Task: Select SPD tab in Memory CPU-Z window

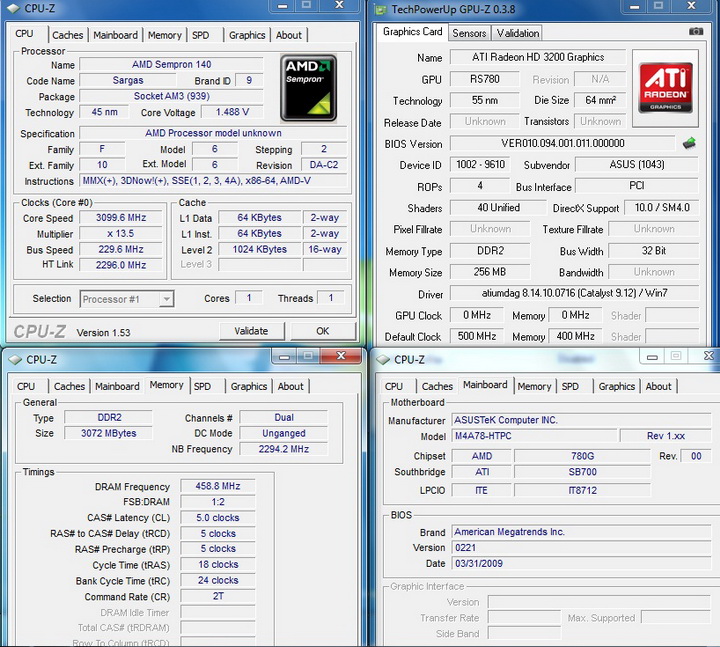Action: (202, 387)
